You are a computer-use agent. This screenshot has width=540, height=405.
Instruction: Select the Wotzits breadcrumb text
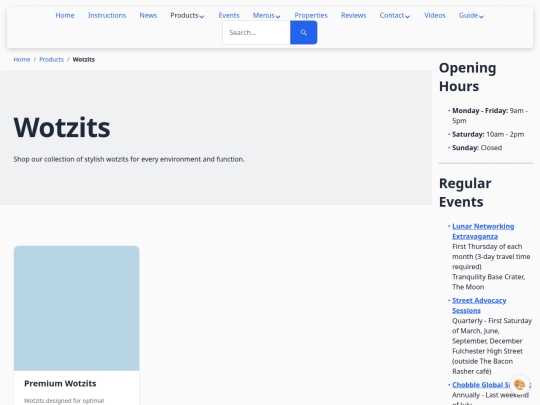84,60
